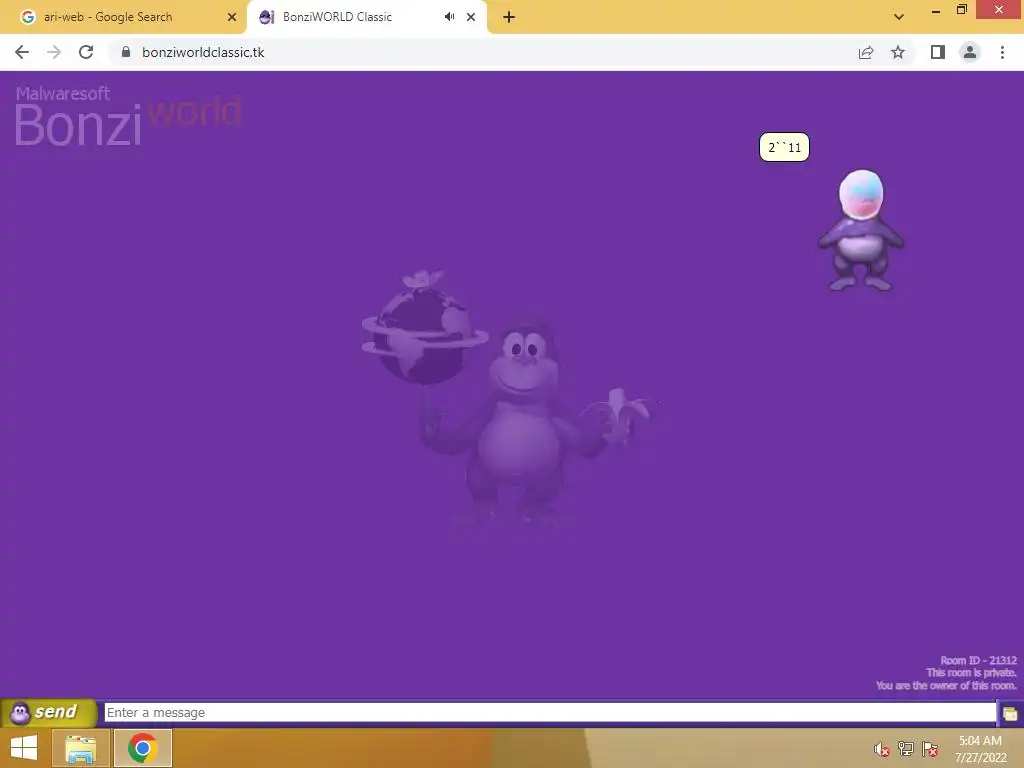Close the BonziWORLD Classic tab

tap(471, 17)
